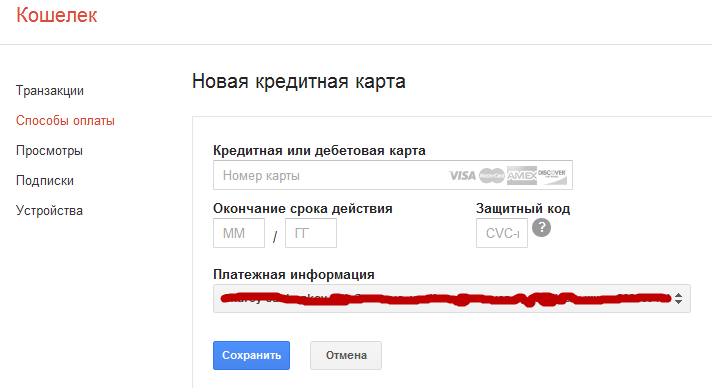
Task: Click the Окончание срока действия label
Action: [x=303, y=209]
